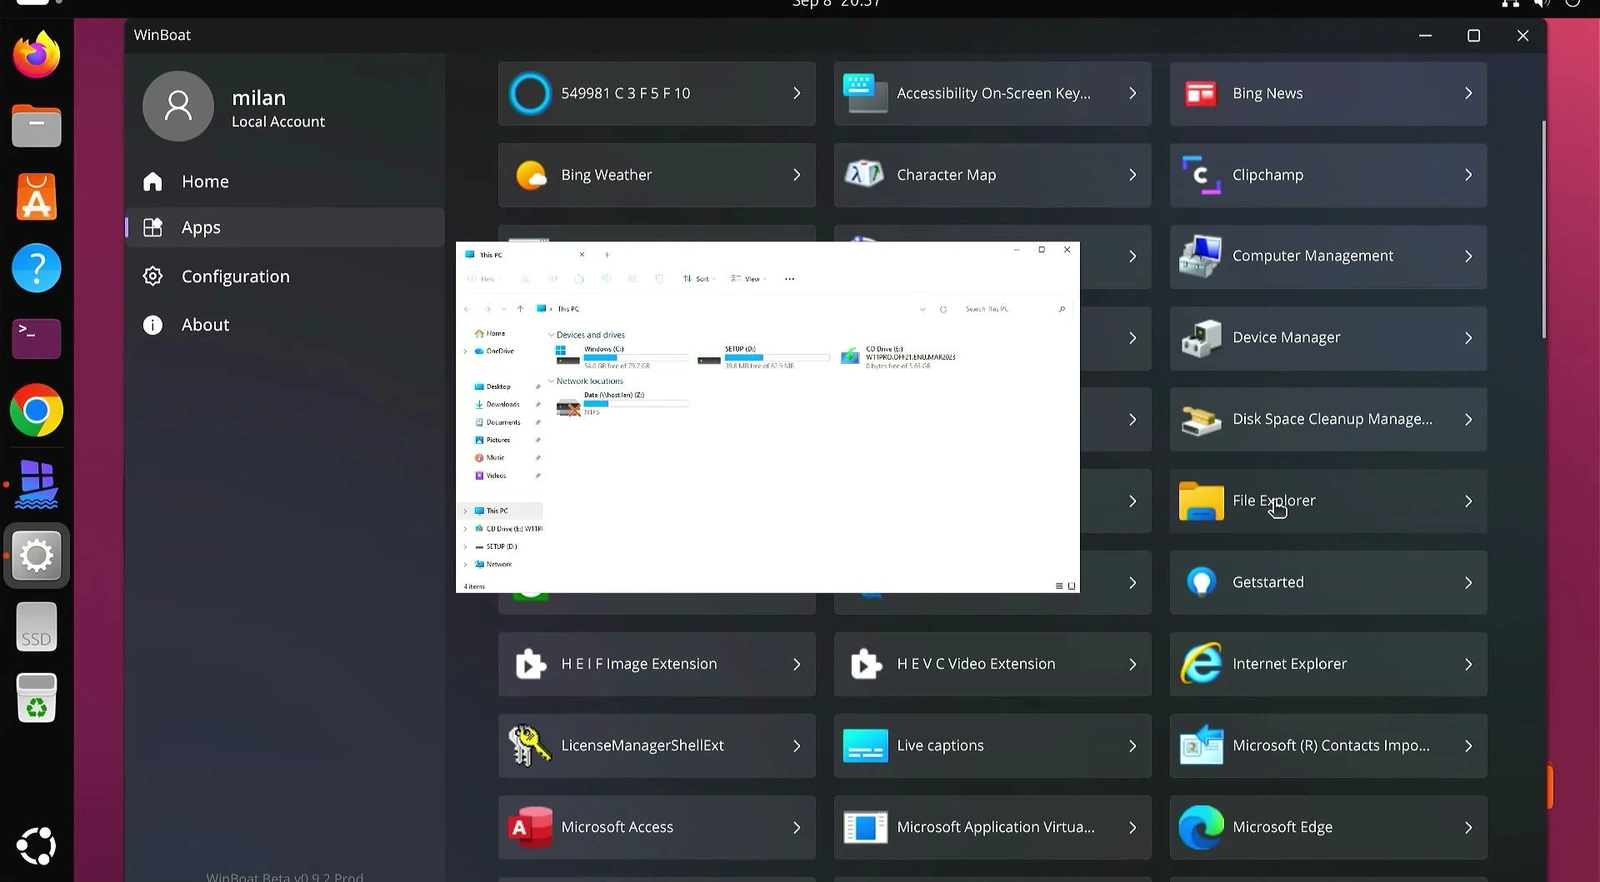The height and width of the screenshot is (882, 1600).
Task: Click the Up arrow in File Explorer
Action: (520, 309)
